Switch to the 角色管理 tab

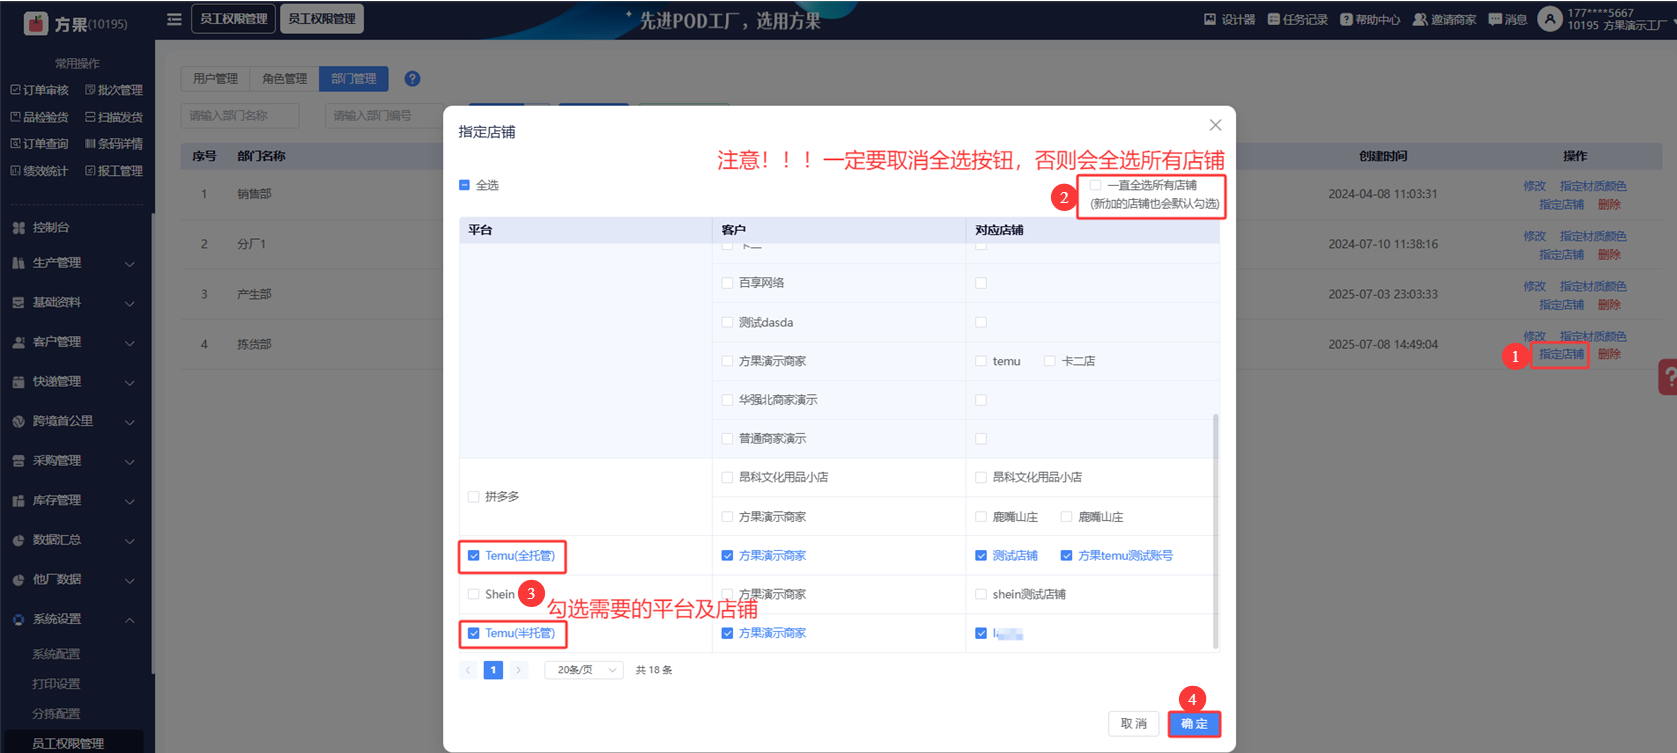pos(284,79)
